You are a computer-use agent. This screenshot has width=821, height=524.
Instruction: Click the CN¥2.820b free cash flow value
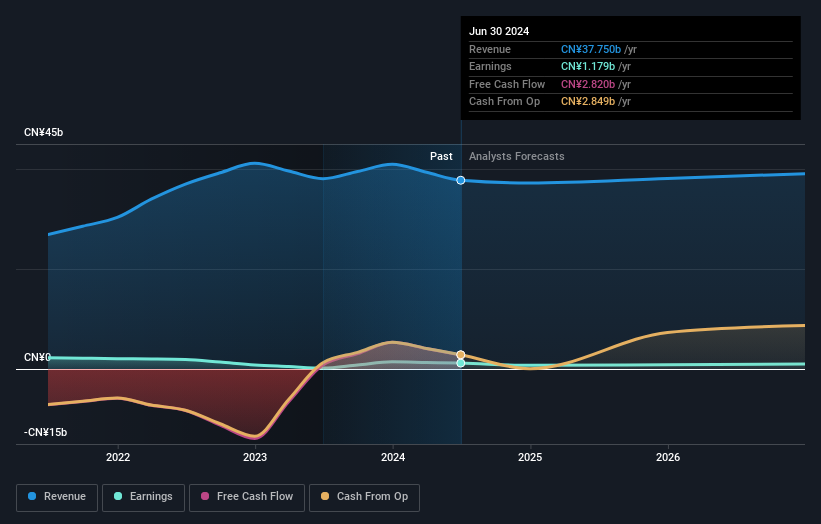tap(587, 84)
